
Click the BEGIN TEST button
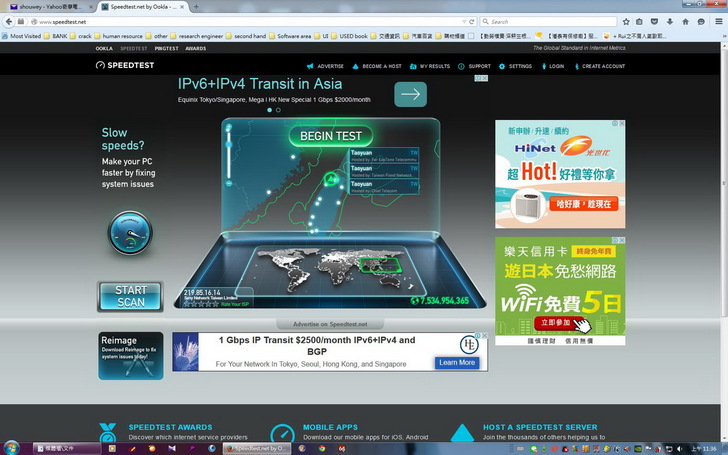coord(331,136)
